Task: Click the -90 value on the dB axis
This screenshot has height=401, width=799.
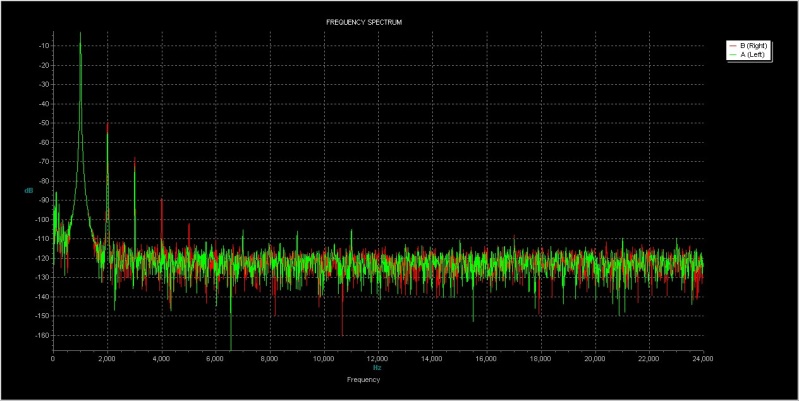Action: tap(43, 200)
